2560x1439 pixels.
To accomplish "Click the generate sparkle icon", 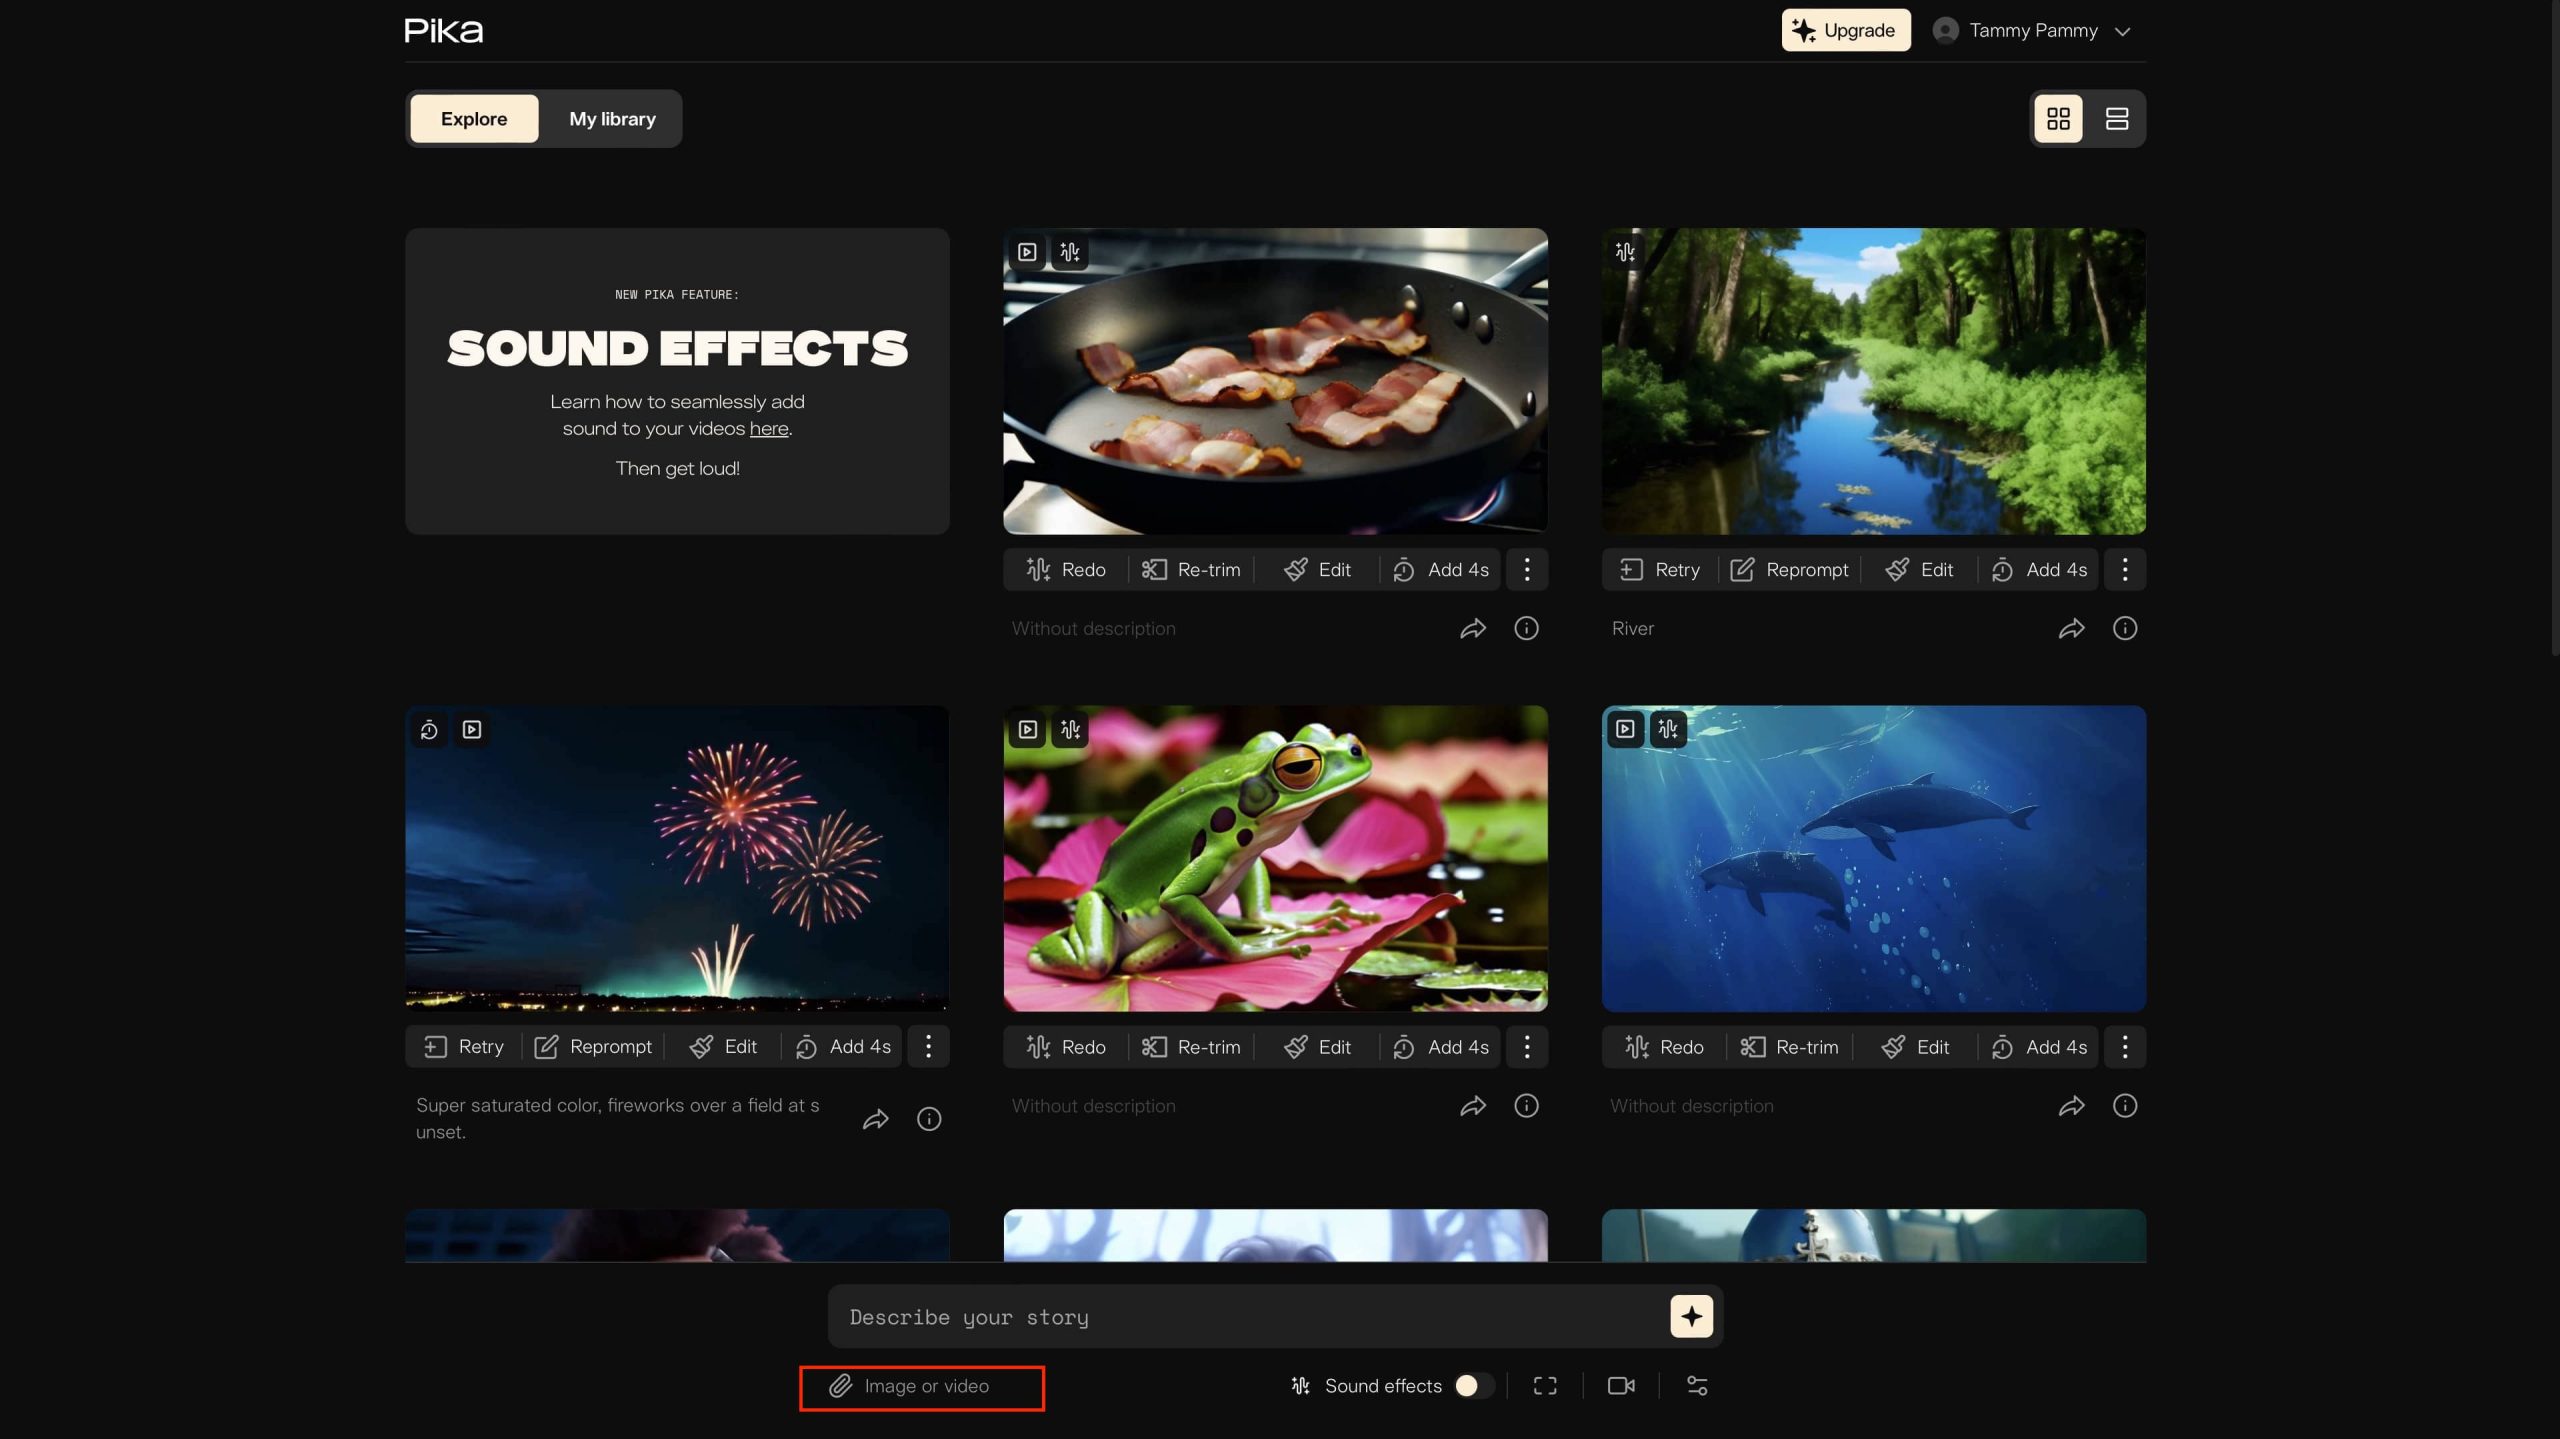I will [x=1691, y=1317].
